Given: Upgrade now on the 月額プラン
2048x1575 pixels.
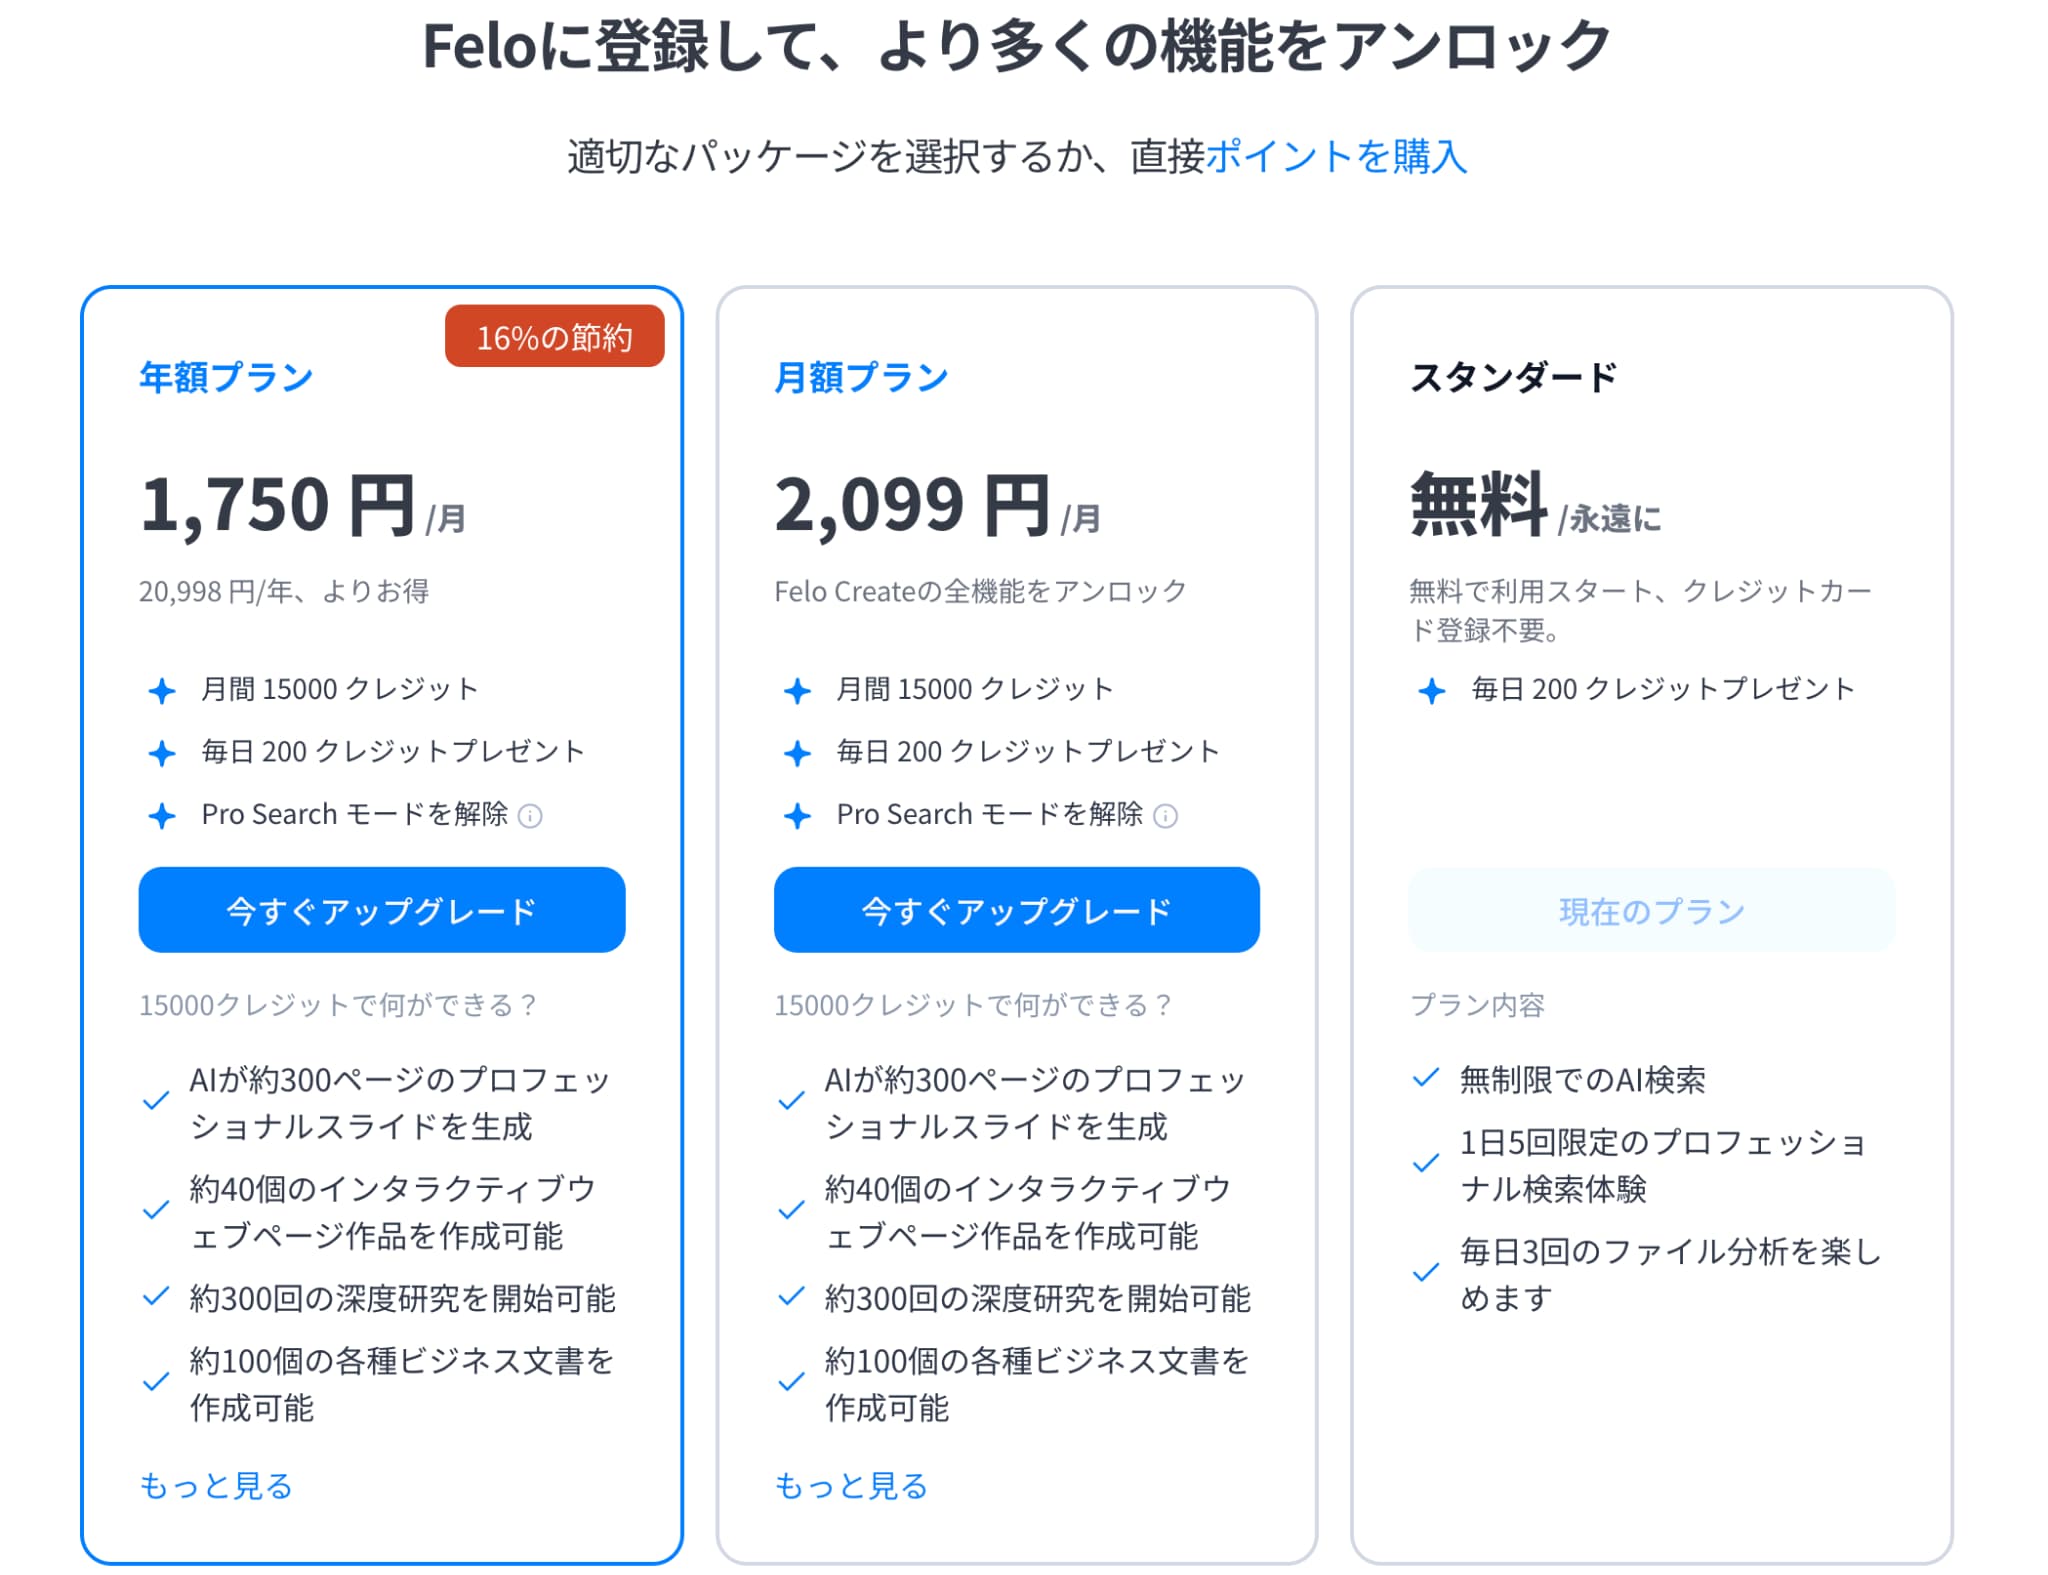Looking at the screenshot, I should click(1016, 910).
